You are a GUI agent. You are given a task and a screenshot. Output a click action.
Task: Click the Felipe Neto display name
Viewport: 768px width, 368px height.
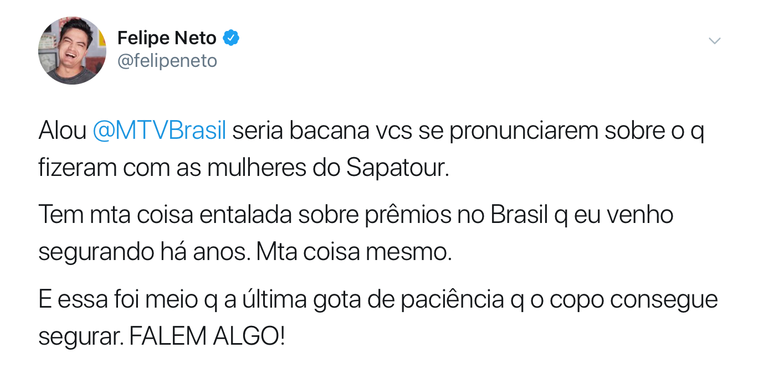tap(167, 38)
